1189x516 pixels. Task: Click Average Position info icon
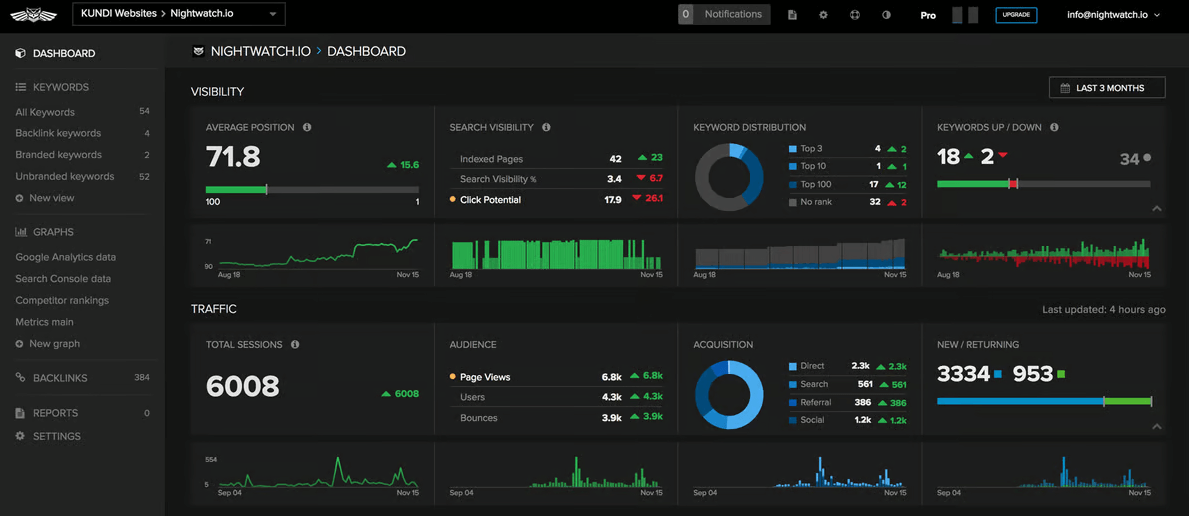click(307, 127)
